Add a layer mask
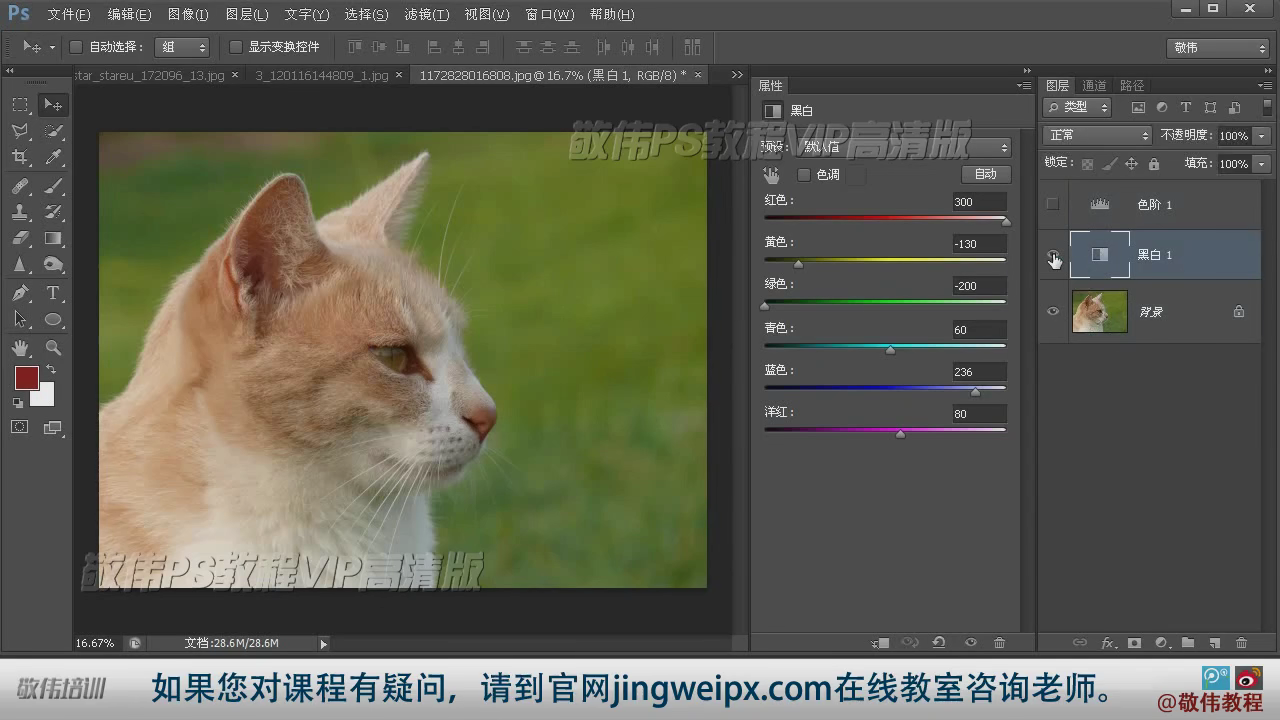The image size is (1280, 720). click(1134, 643)
